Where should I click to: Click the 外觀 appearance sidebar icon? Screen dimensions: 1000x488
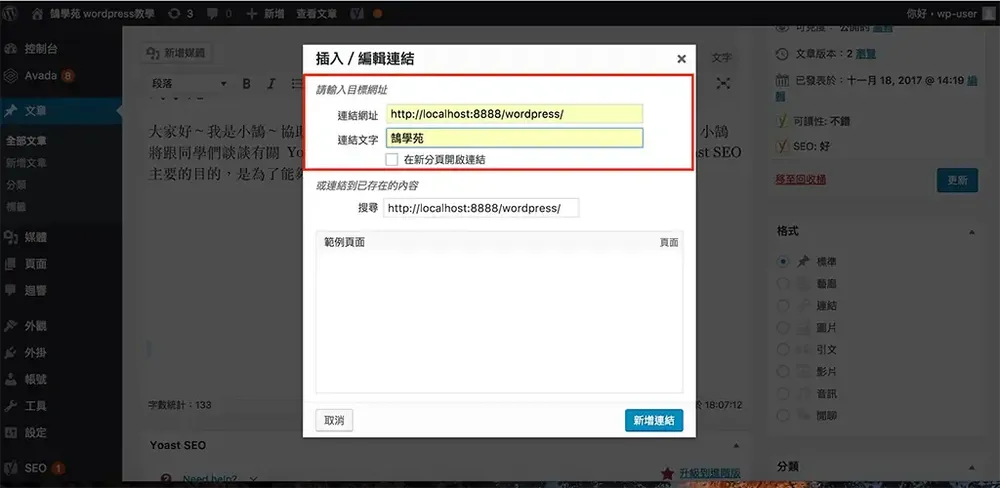click(10, 326)
